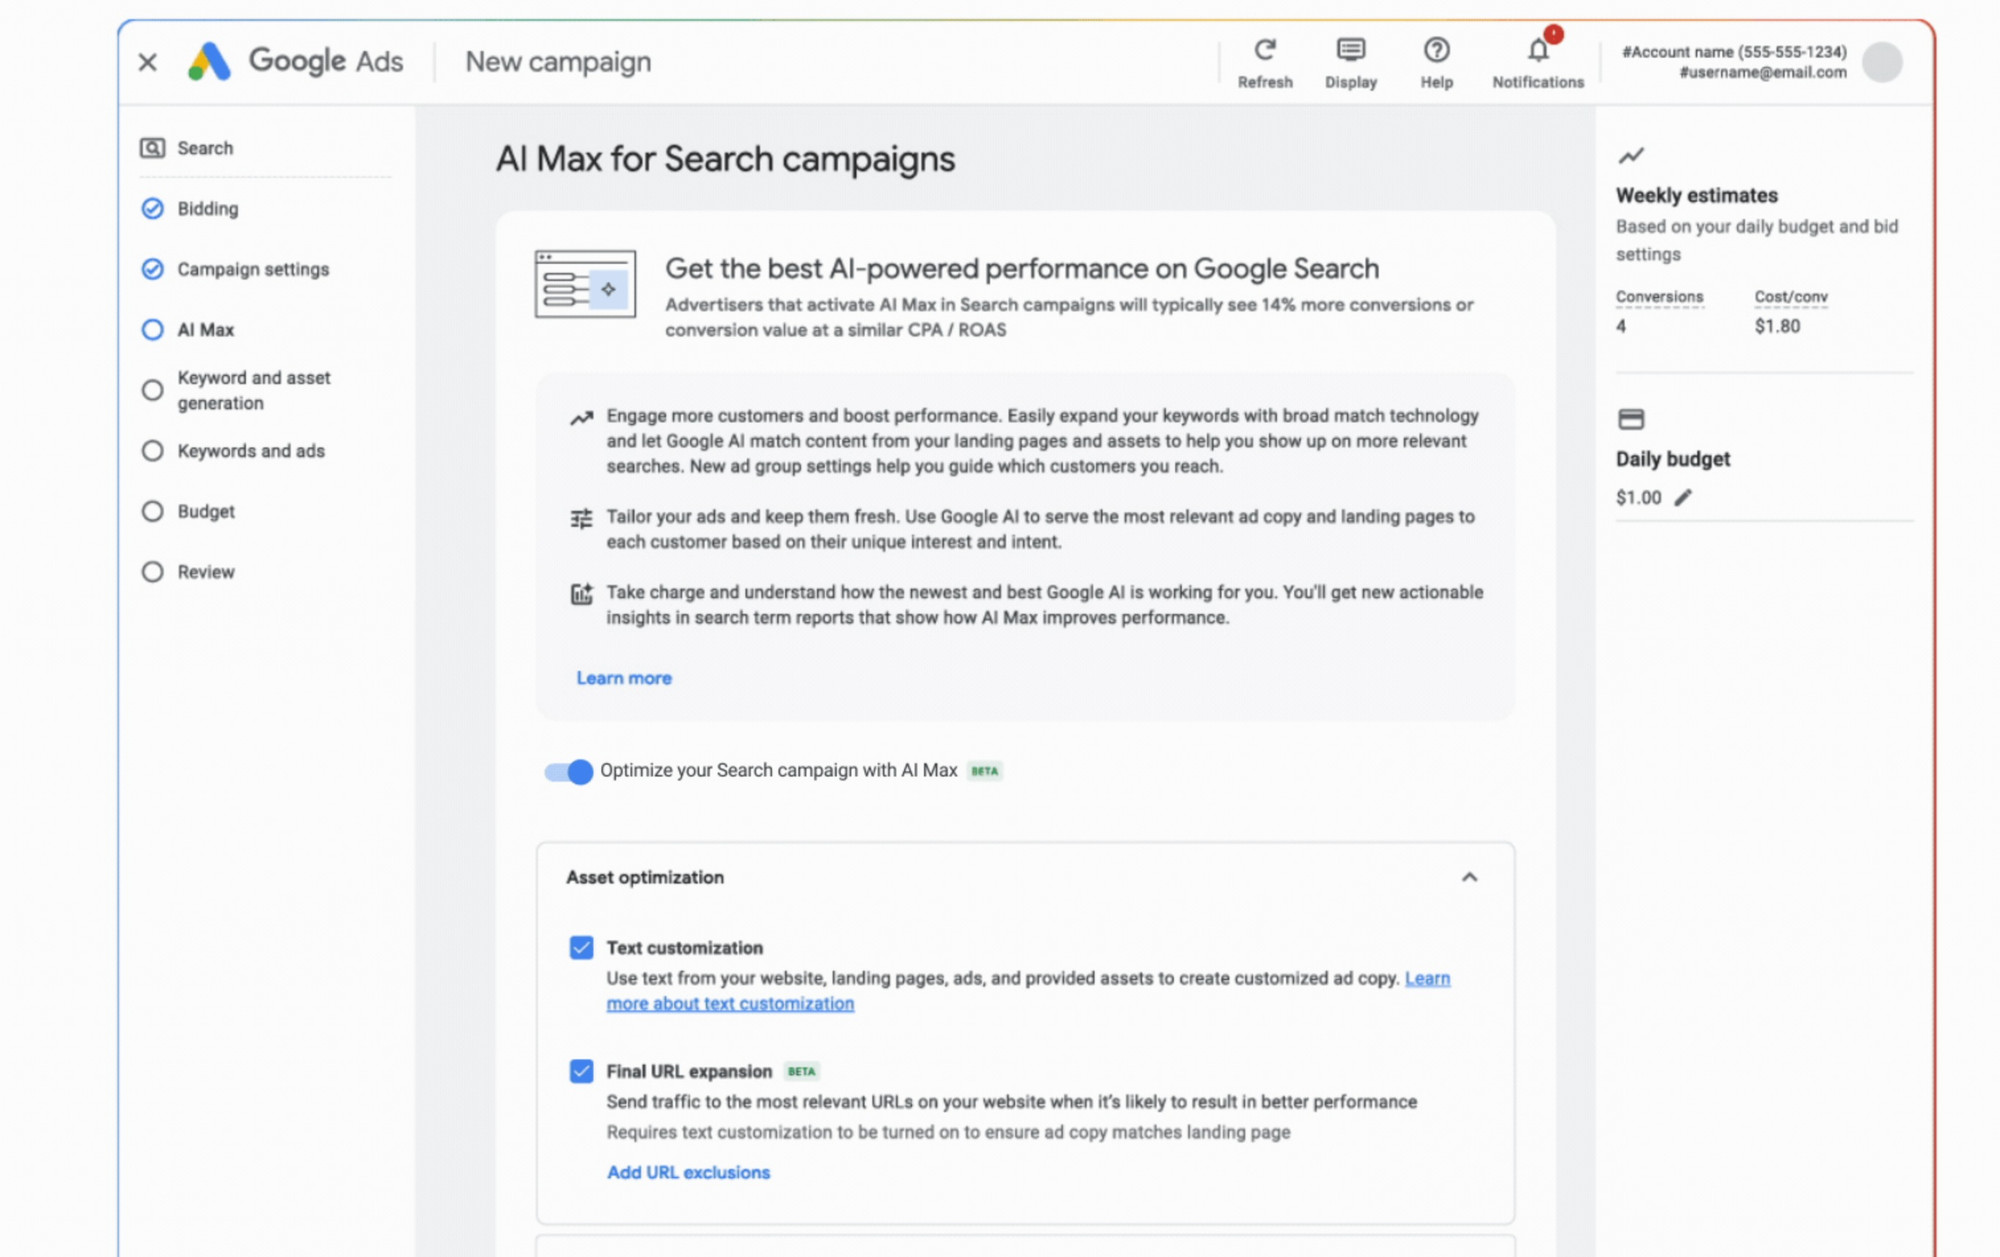This screenshot has height=1257, width=2000.
Task: Click Add URL exclusions link
Action: tap(688, 1173)
